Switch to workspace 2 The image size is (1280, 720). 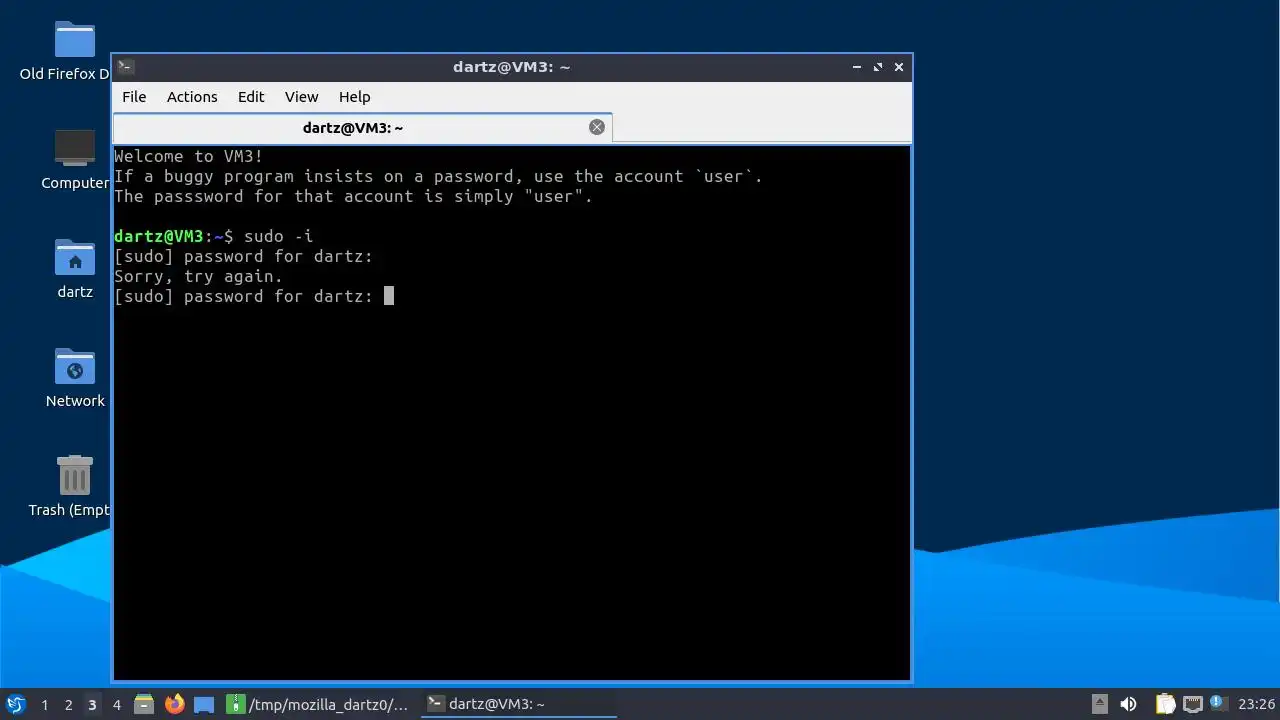tap(68, 704)
